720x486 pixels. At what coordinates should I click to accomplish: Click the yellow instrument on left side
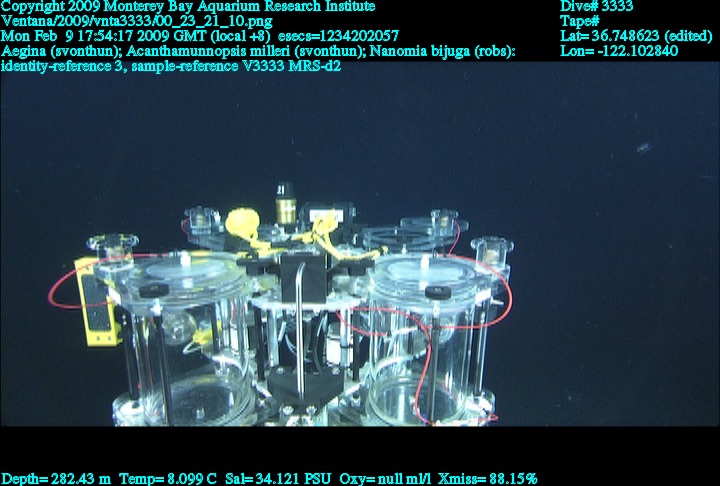pos(98,299)
